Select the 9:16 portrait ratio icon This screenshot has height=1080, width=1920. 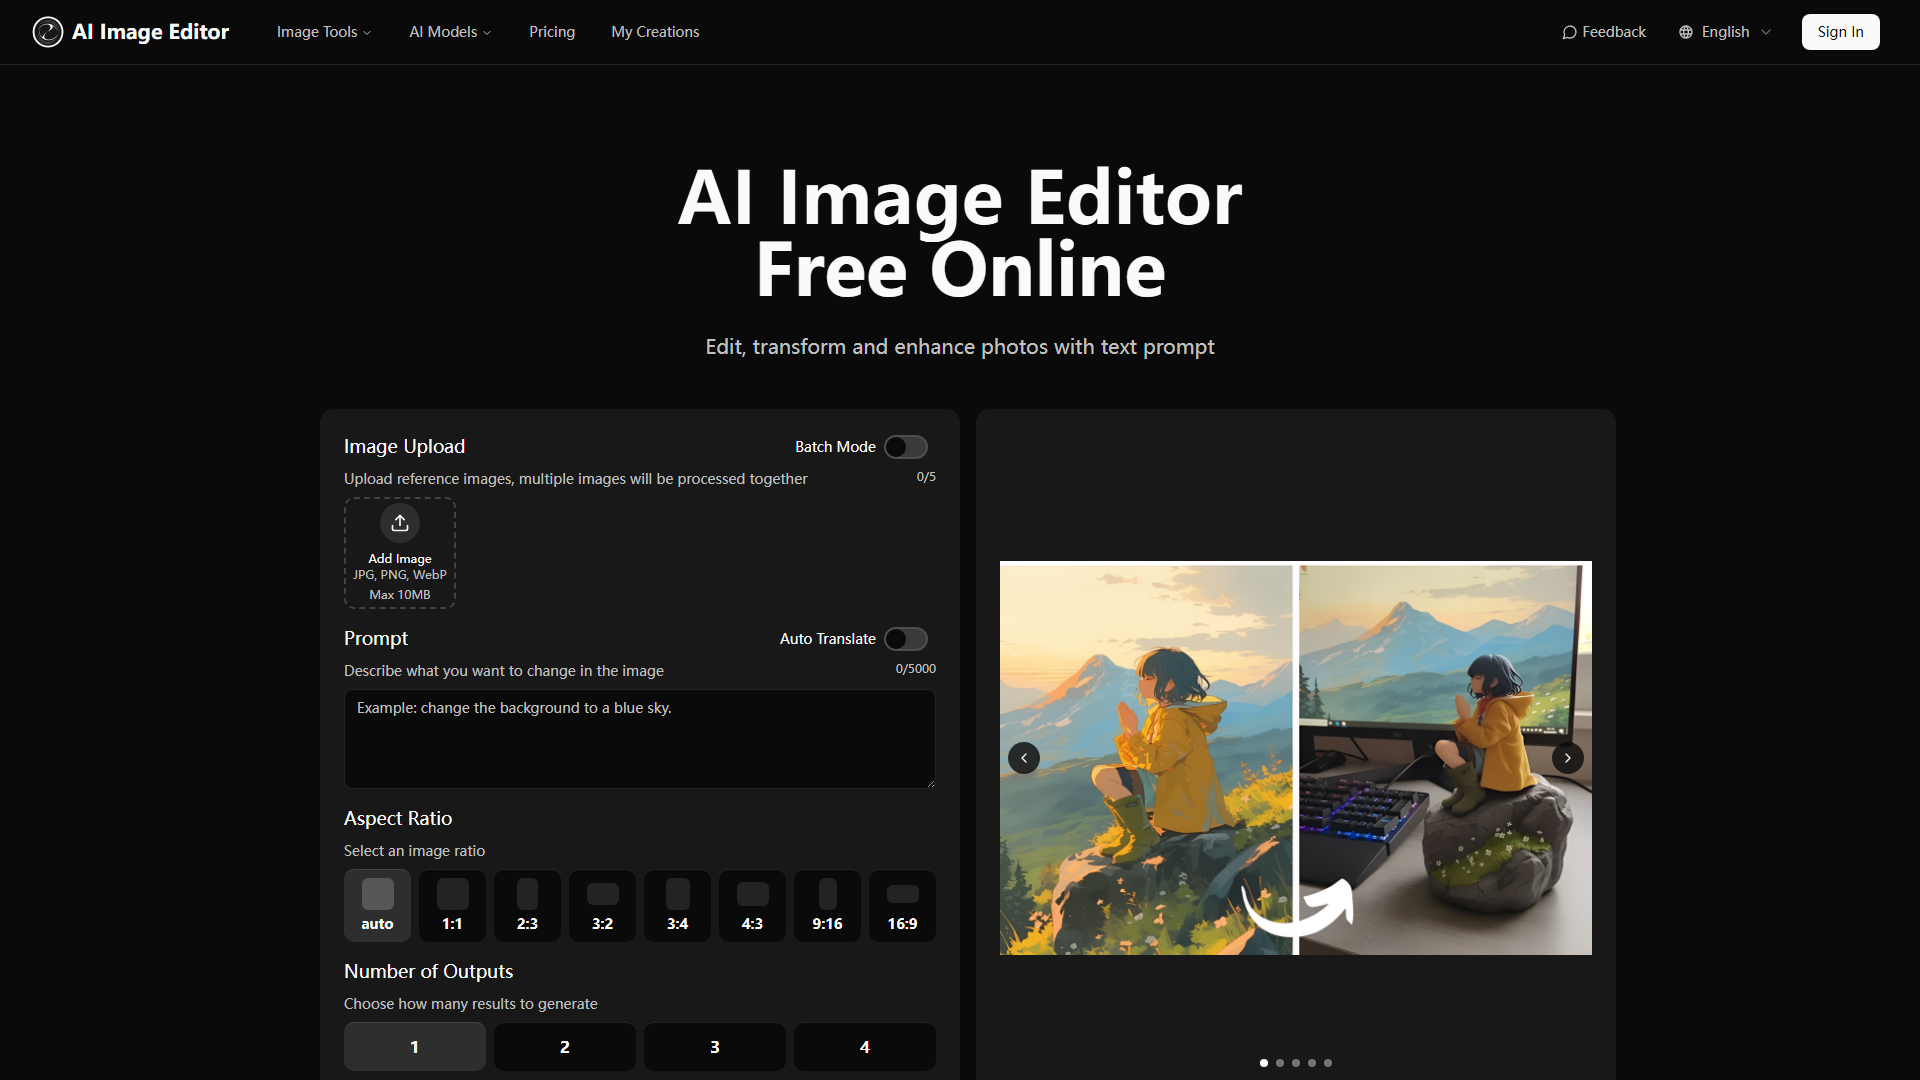(827, 895)
